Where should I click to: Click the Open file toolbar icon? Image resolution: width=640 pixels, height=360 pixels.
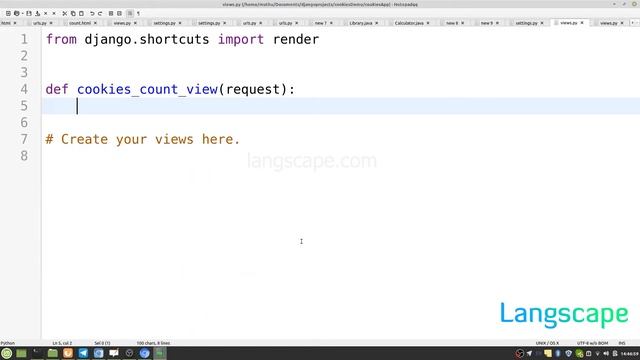coord(17,13)
